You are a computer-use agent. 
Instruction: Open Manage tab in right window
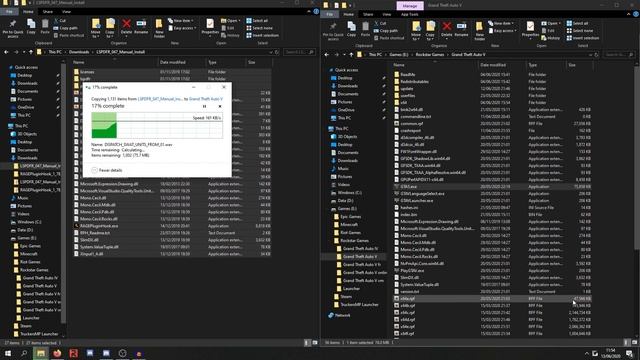(410, 6)
